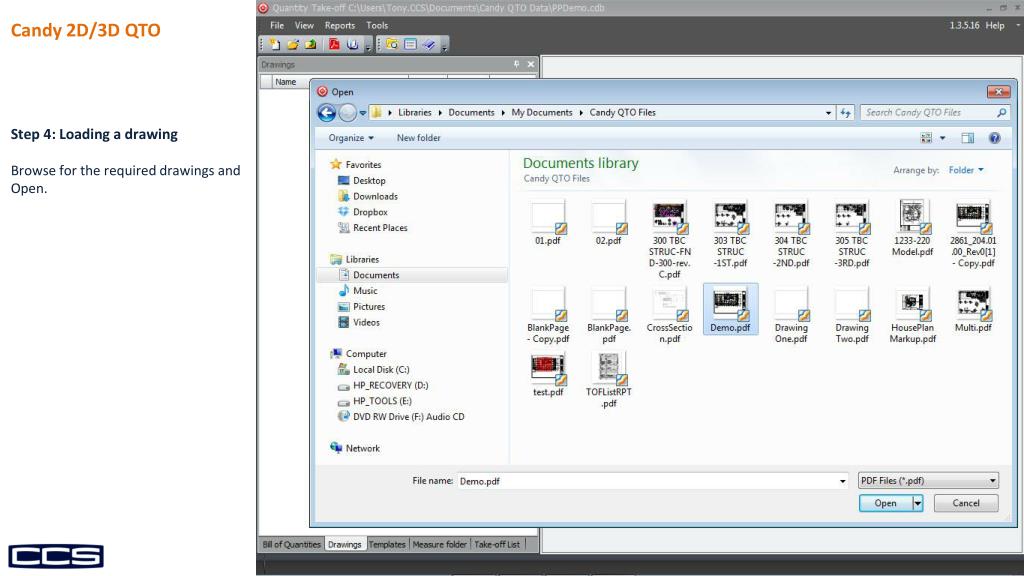Open the view options dropdown arrow
Image resolution: width=1024 pixels, height=576 pixels.
click(x=942, y=138)
